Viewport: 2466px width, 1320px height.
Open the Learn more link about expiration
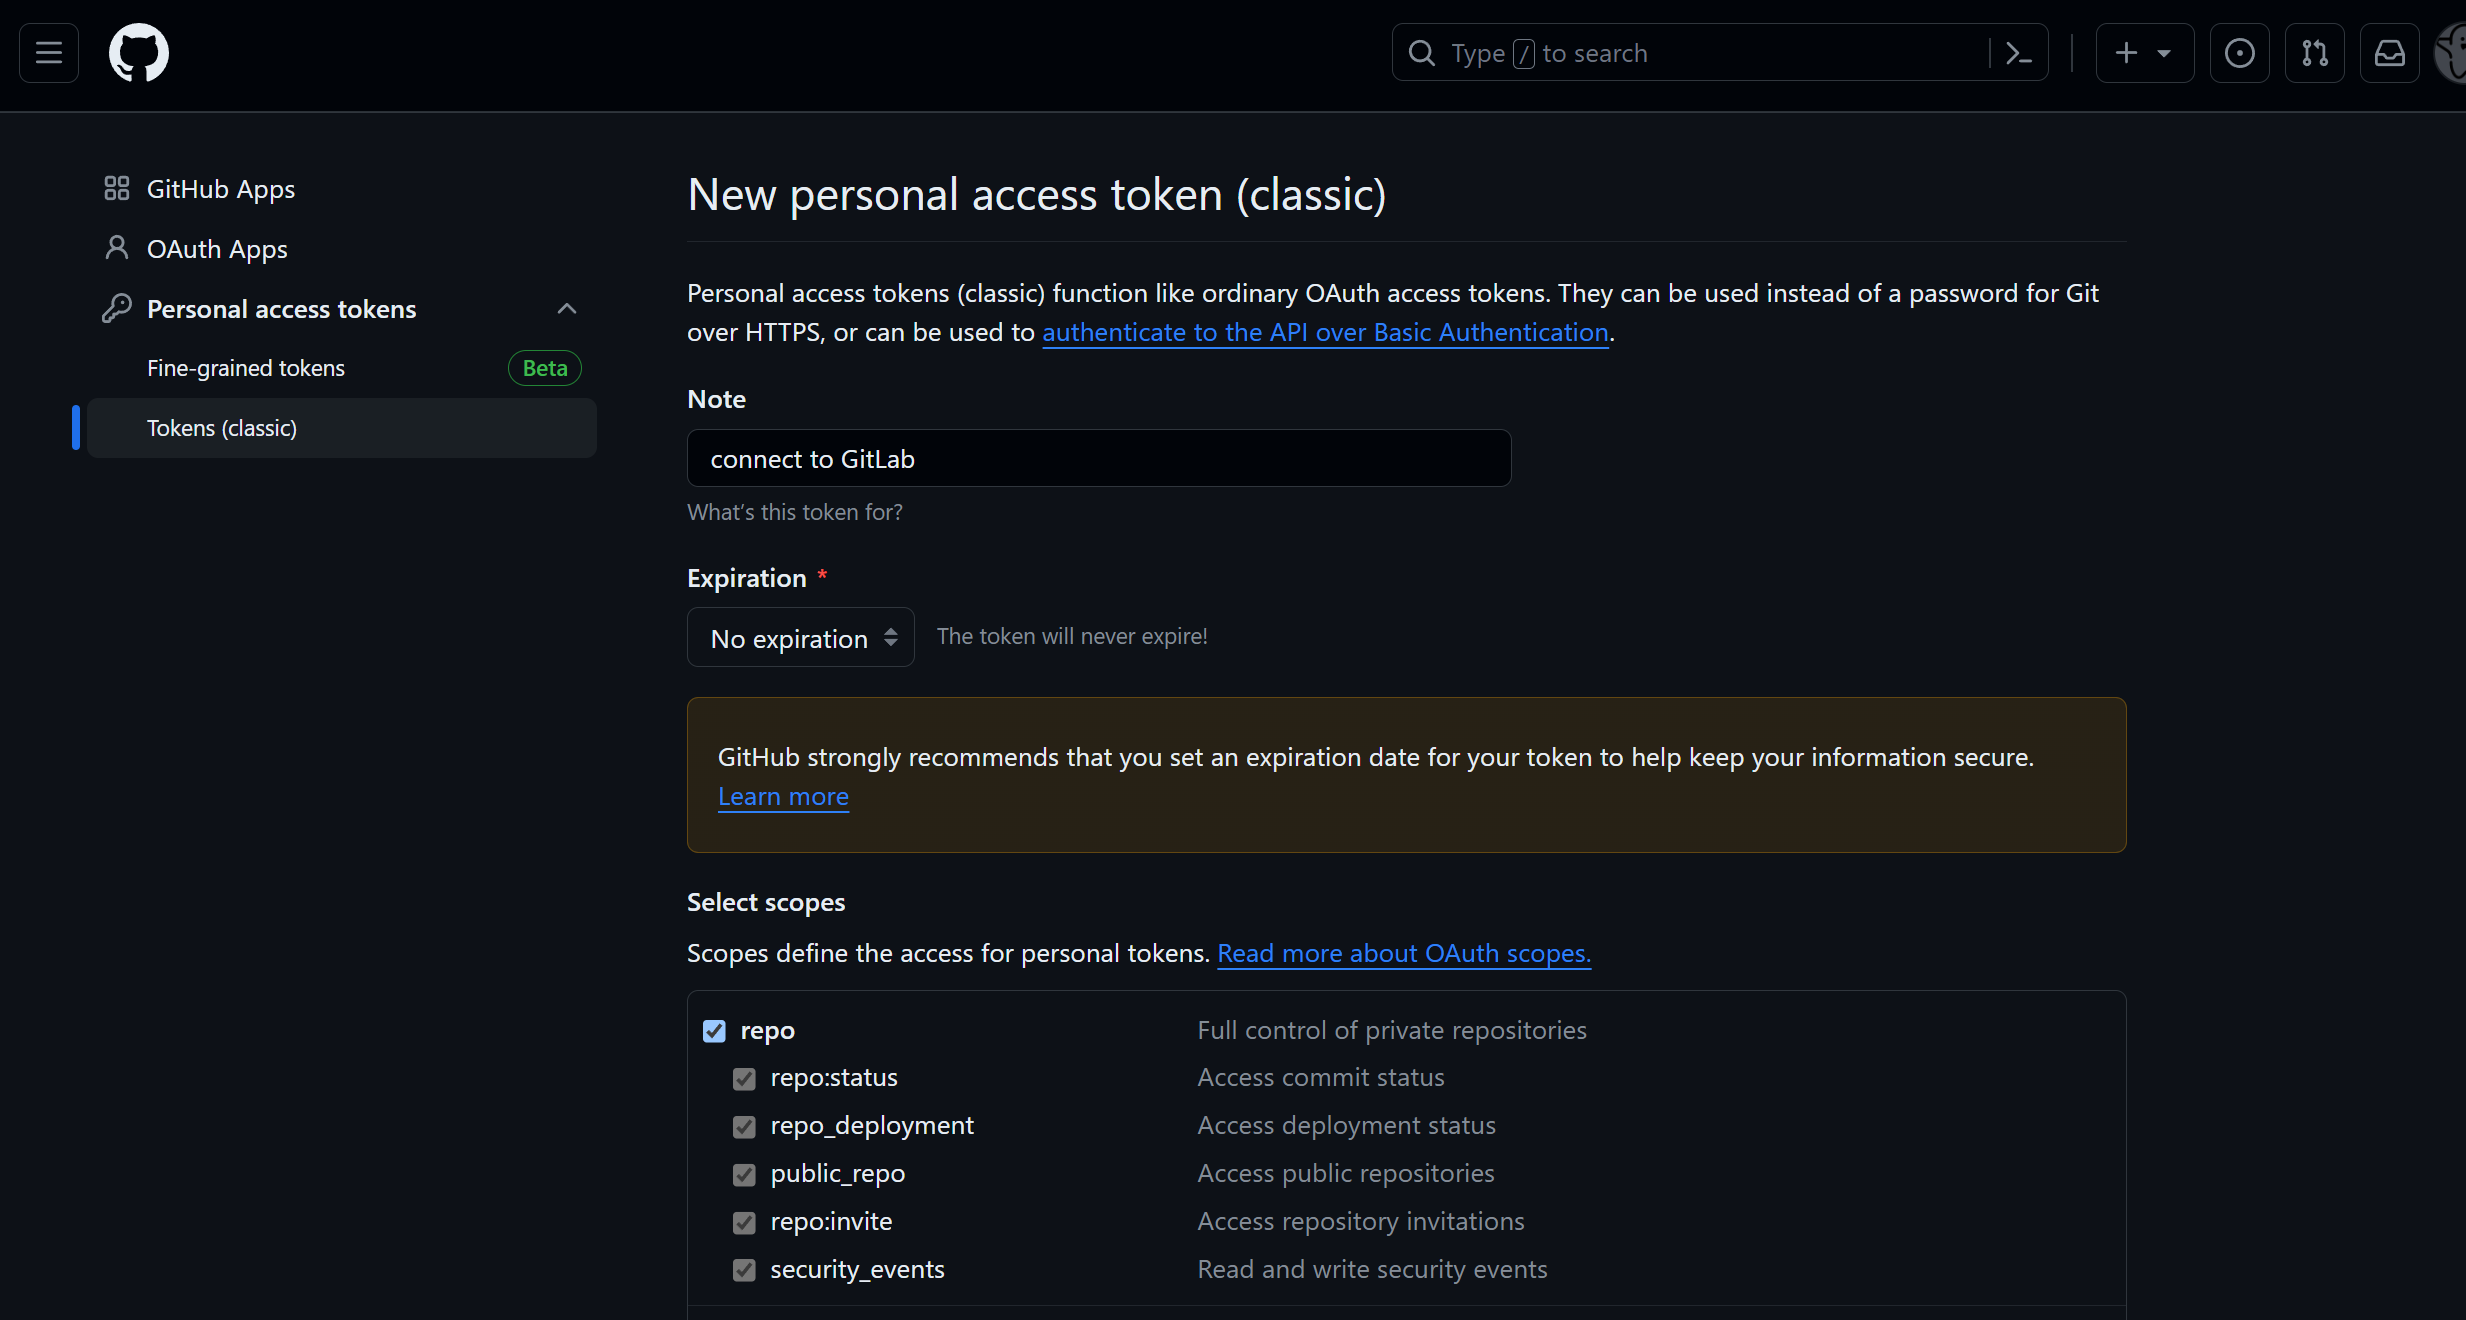(x=783, y=796)
